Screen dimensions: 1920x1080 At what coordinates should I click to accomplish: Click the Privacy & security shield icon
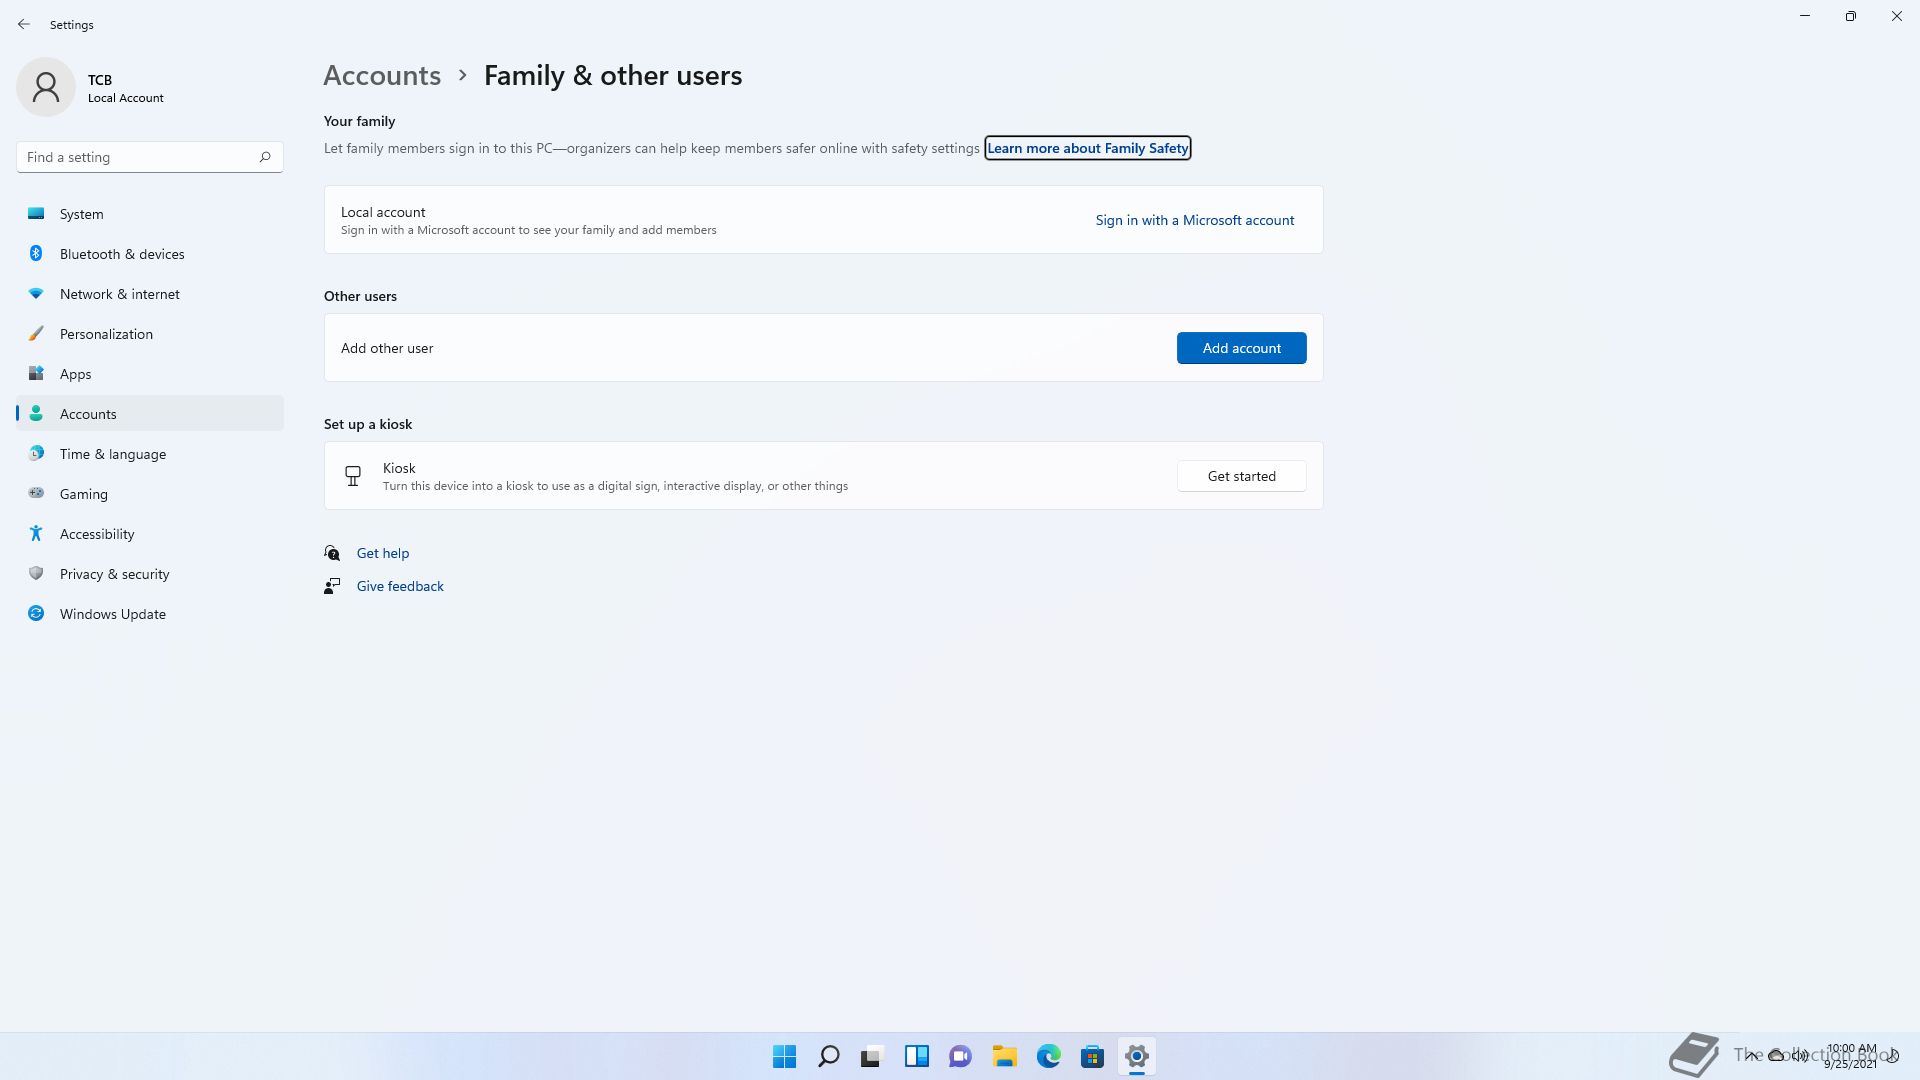click(x=36, y=573)
